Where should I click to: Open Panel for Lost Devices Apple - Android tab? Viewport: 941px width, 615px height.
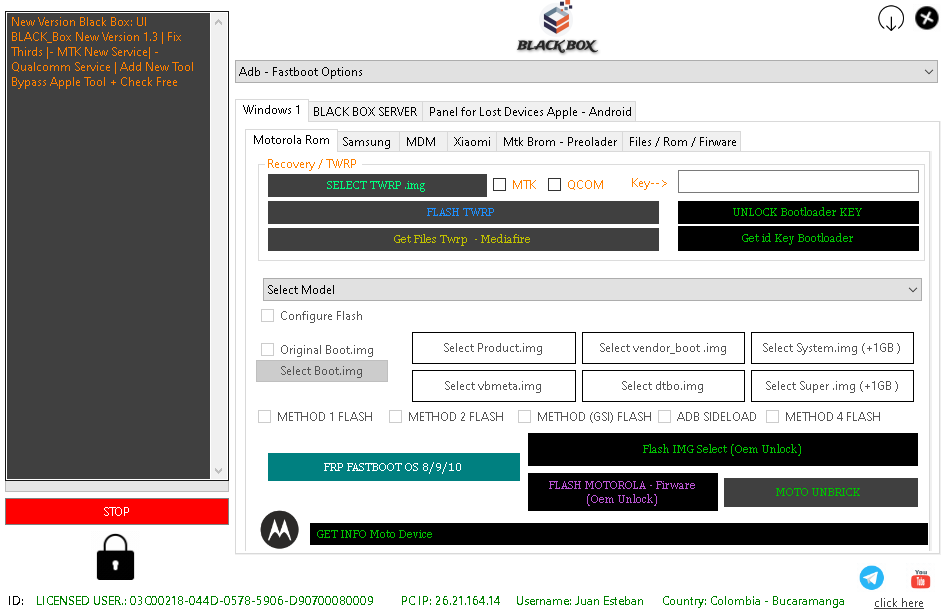click(x=530, y=112)
